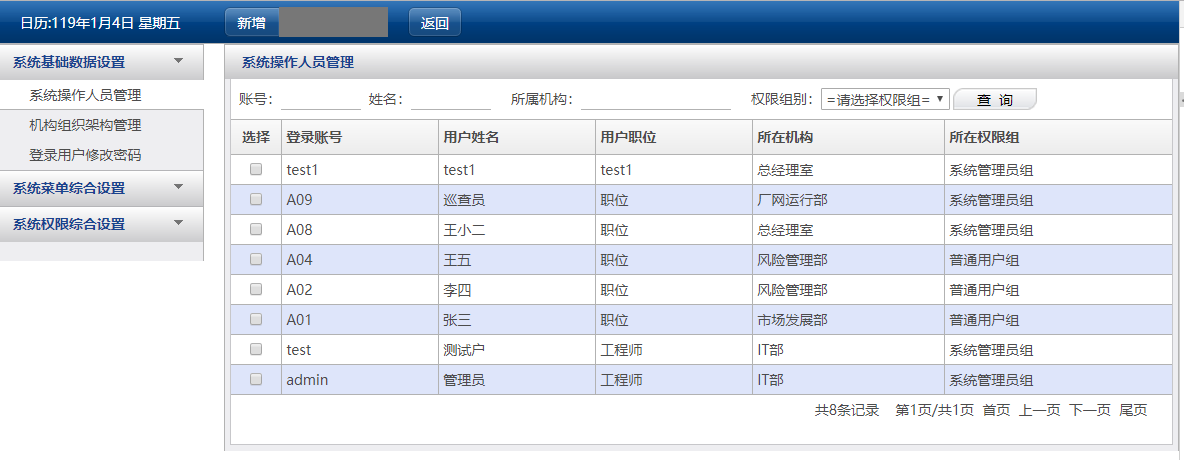This screenshot has height=460, width=1184.
Task: Collapse the 系统基础数据设置 section arrow
Action: point(178,61)
